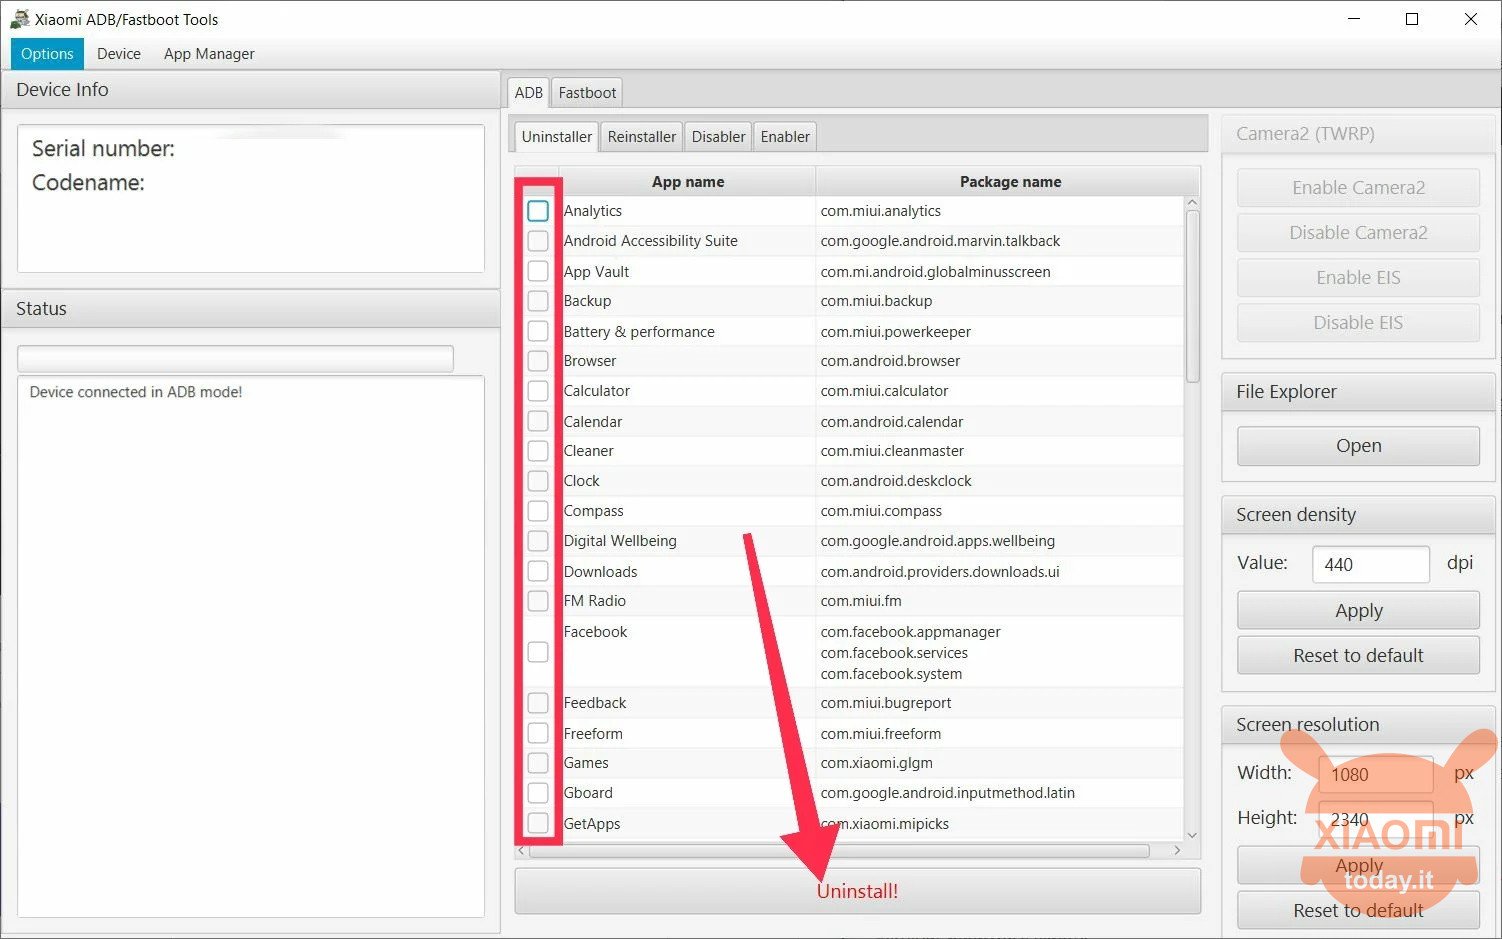Click the Enable EIS button
This screenshot has height=939, width=1502.
[x=1358, y=278]
